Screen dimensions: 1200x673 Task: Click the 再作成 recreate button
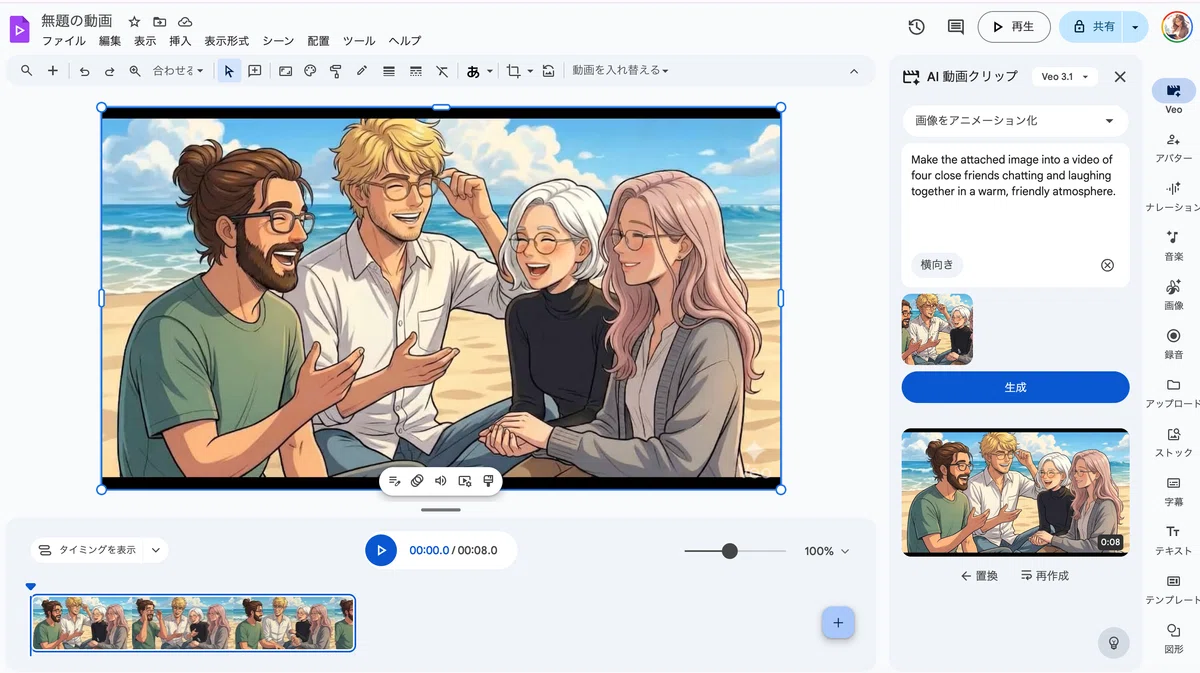tap(1045, 576)
